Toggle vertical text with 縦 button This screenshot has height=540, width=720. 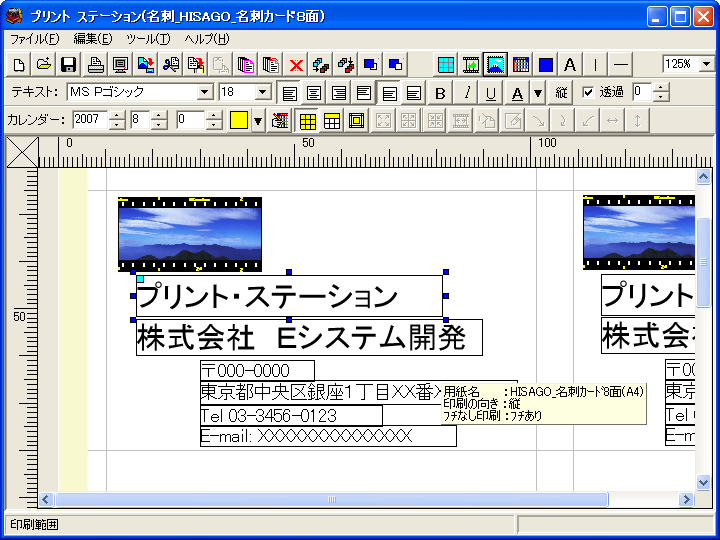562,93
